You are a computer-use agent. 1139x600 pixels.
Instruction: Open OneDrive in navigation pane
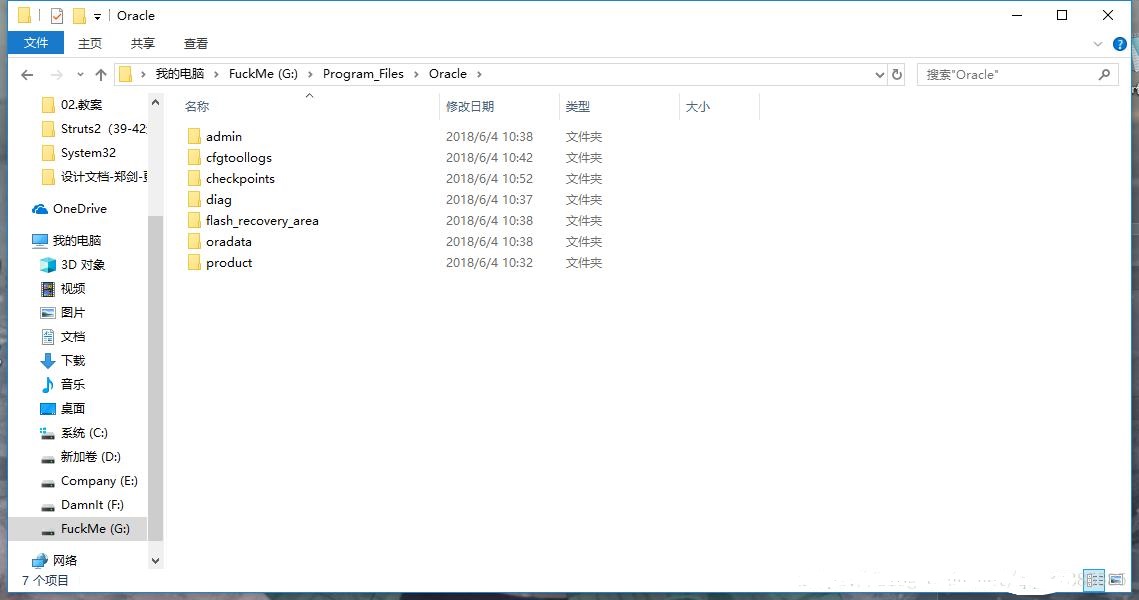pyautogui.click(x=79, y=209)
